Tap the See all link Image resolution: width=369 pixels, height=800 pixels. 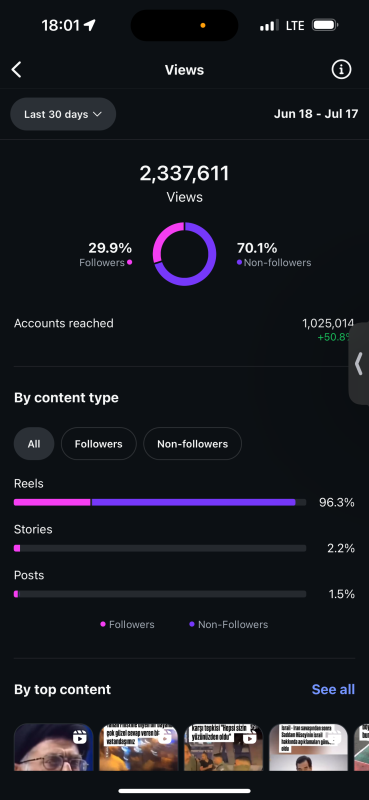(333, 689)
